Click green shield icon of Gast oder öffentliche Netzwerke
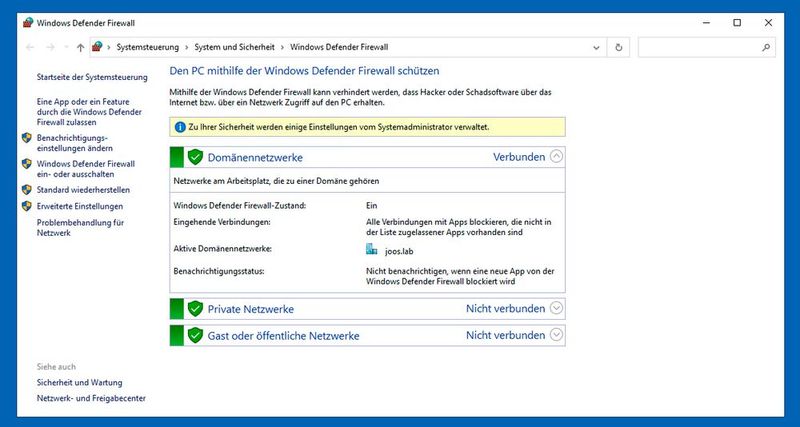 195,335
